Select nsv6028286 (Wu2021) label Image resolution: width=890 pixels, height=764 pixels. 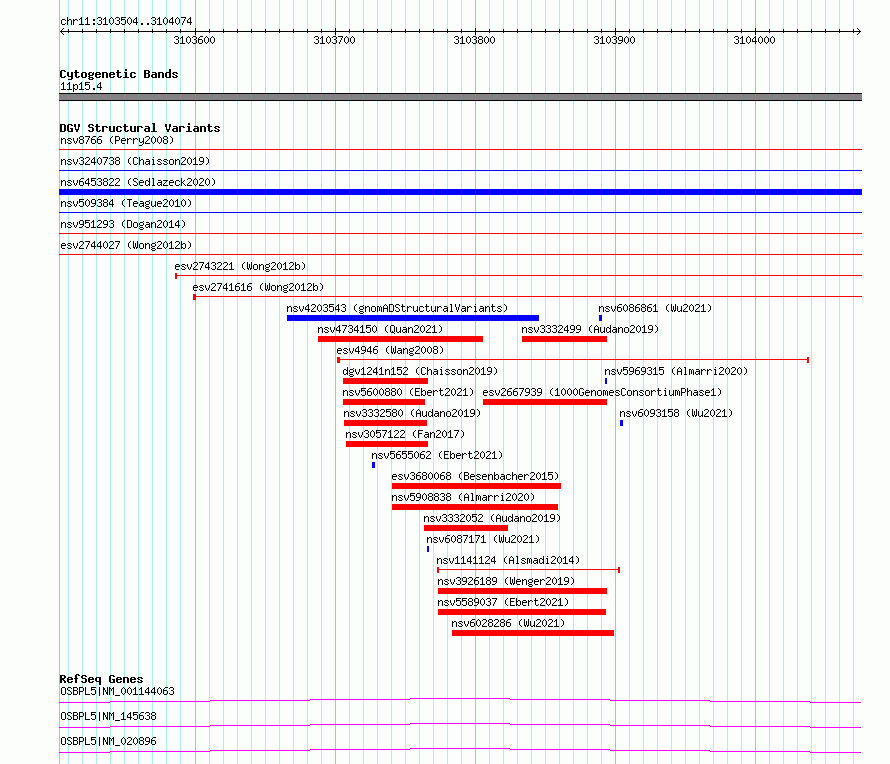click(x=508, y=623)
